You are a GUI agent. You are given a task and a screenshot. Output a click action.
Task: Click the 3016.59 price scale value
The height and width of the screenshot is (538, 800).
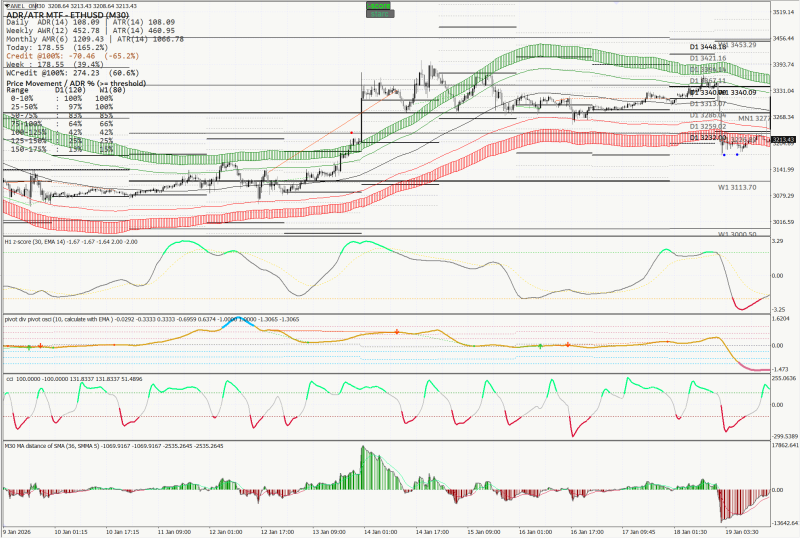click(x=784, y=222)
